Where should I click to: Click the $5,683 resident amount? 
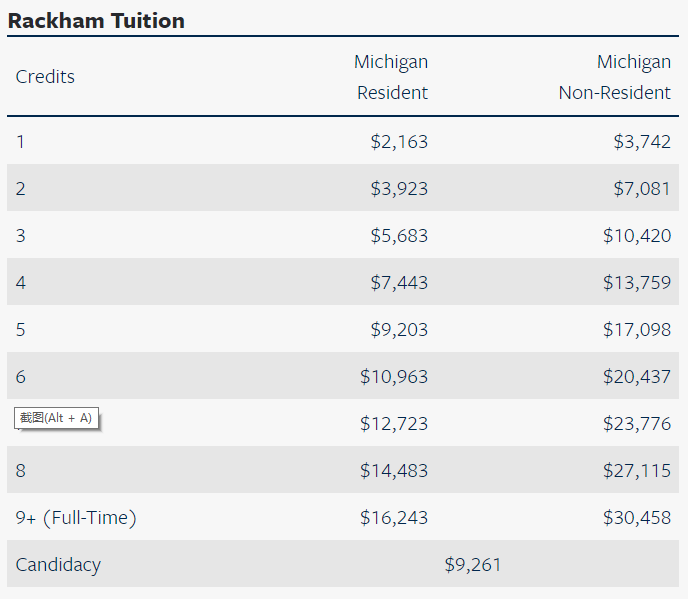coord(399,236)
